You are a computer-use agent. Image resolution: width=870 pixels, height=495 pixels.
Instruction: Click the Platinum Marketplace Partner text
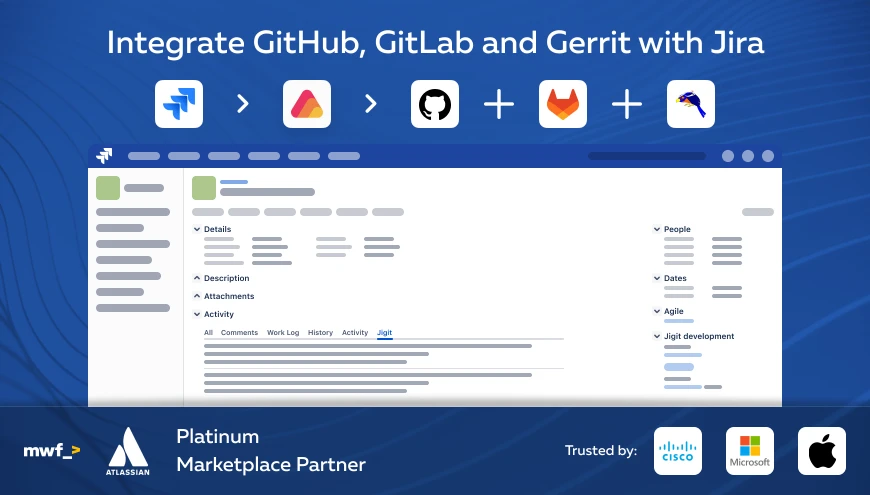click(271, 451)
